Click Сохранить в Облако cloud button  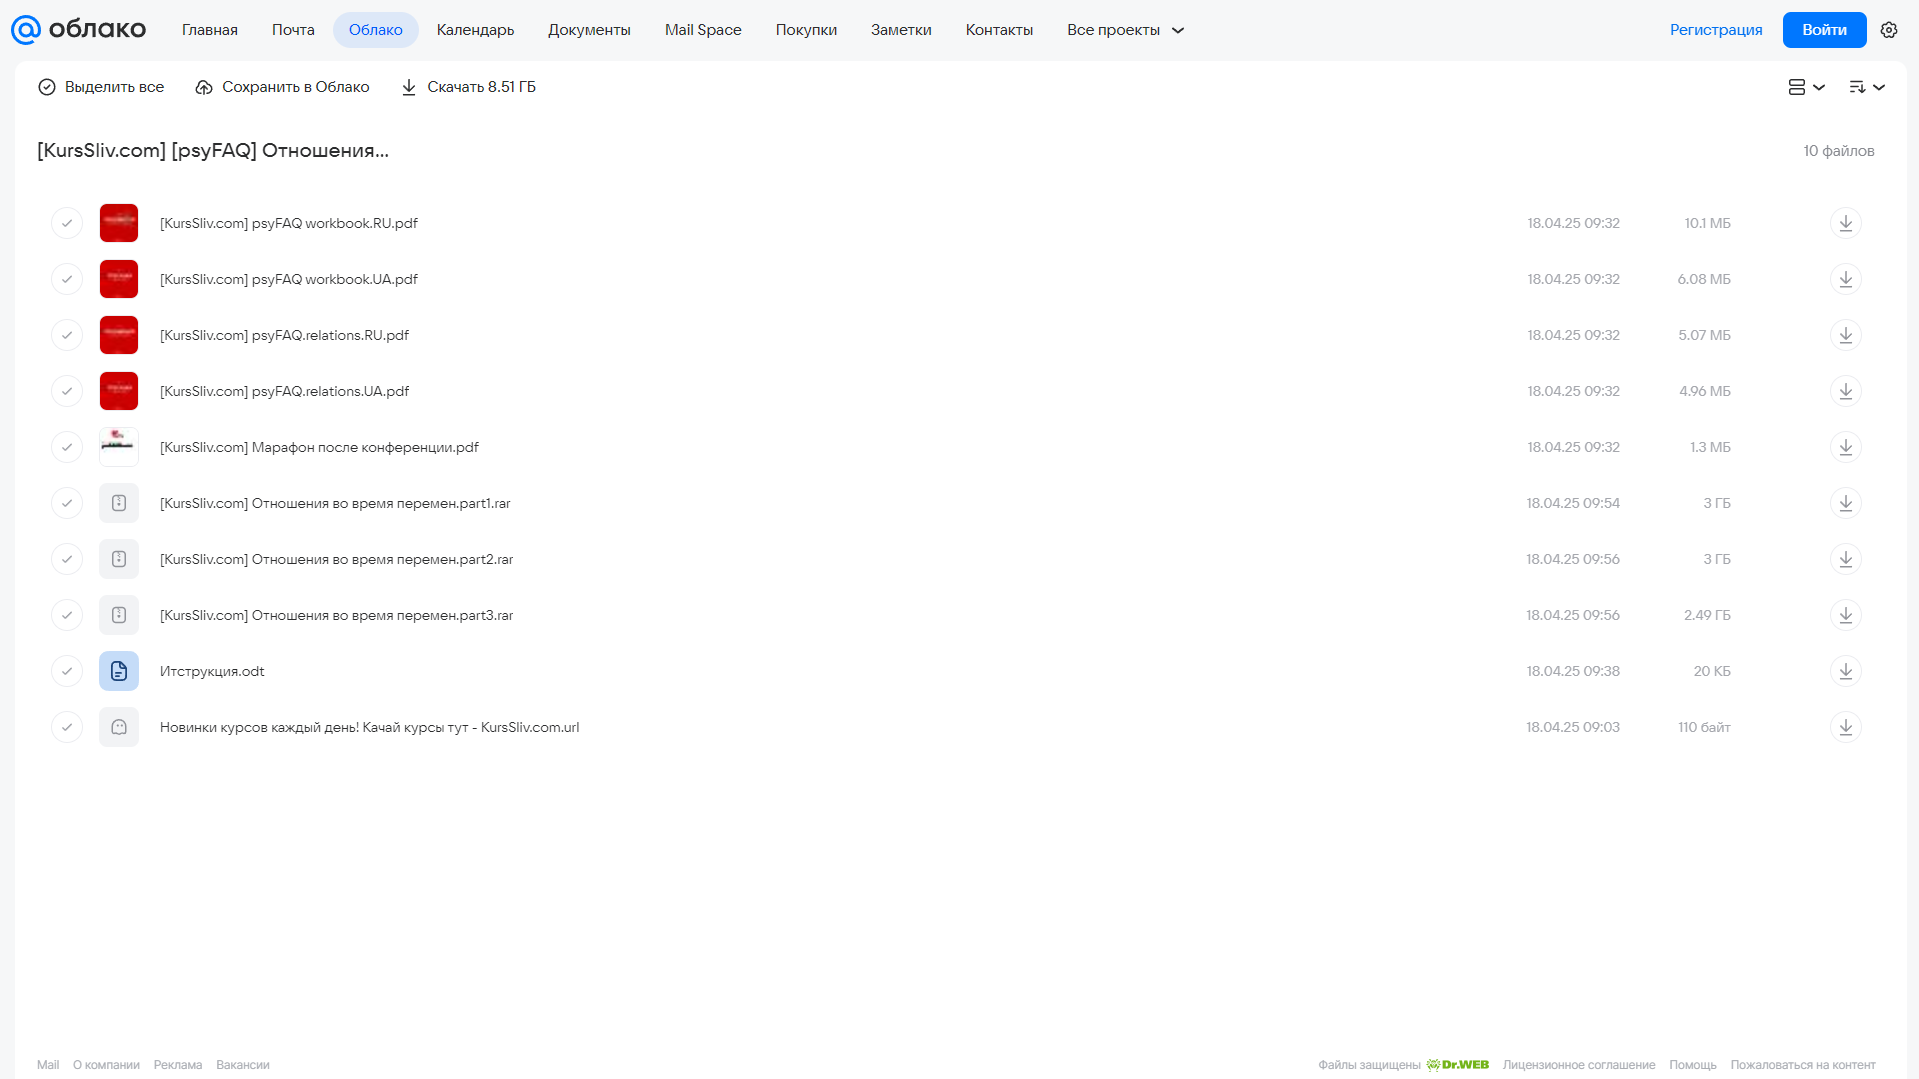[x=282, y=87]
